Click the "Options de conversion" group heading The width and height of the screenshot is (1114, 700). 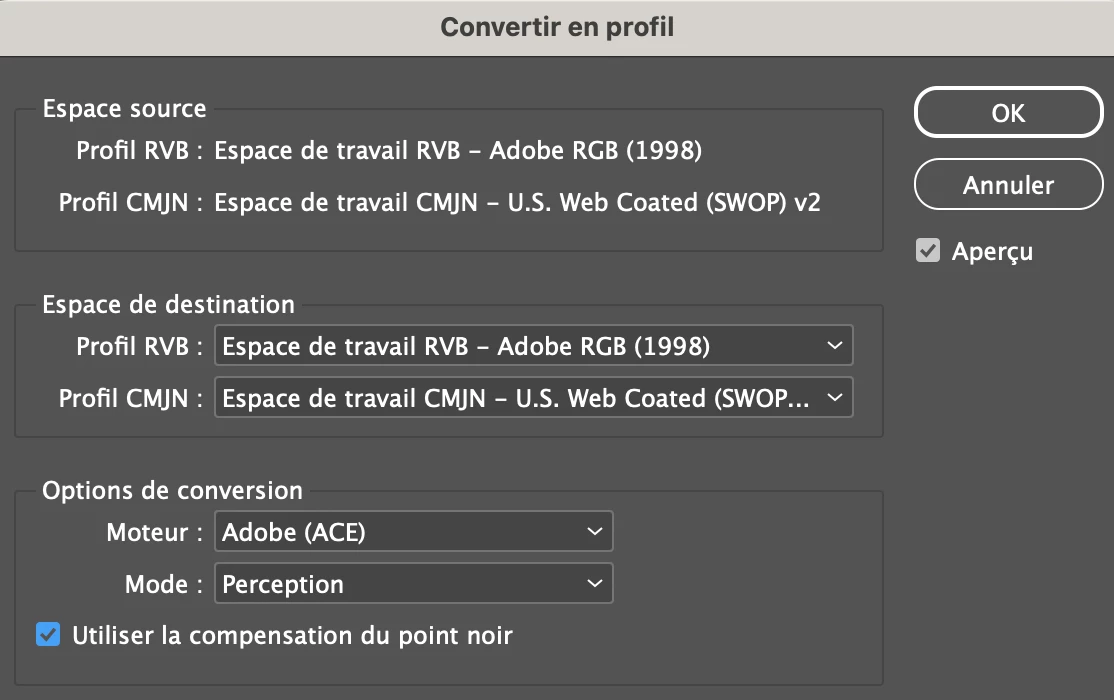[x=172, y=491]
